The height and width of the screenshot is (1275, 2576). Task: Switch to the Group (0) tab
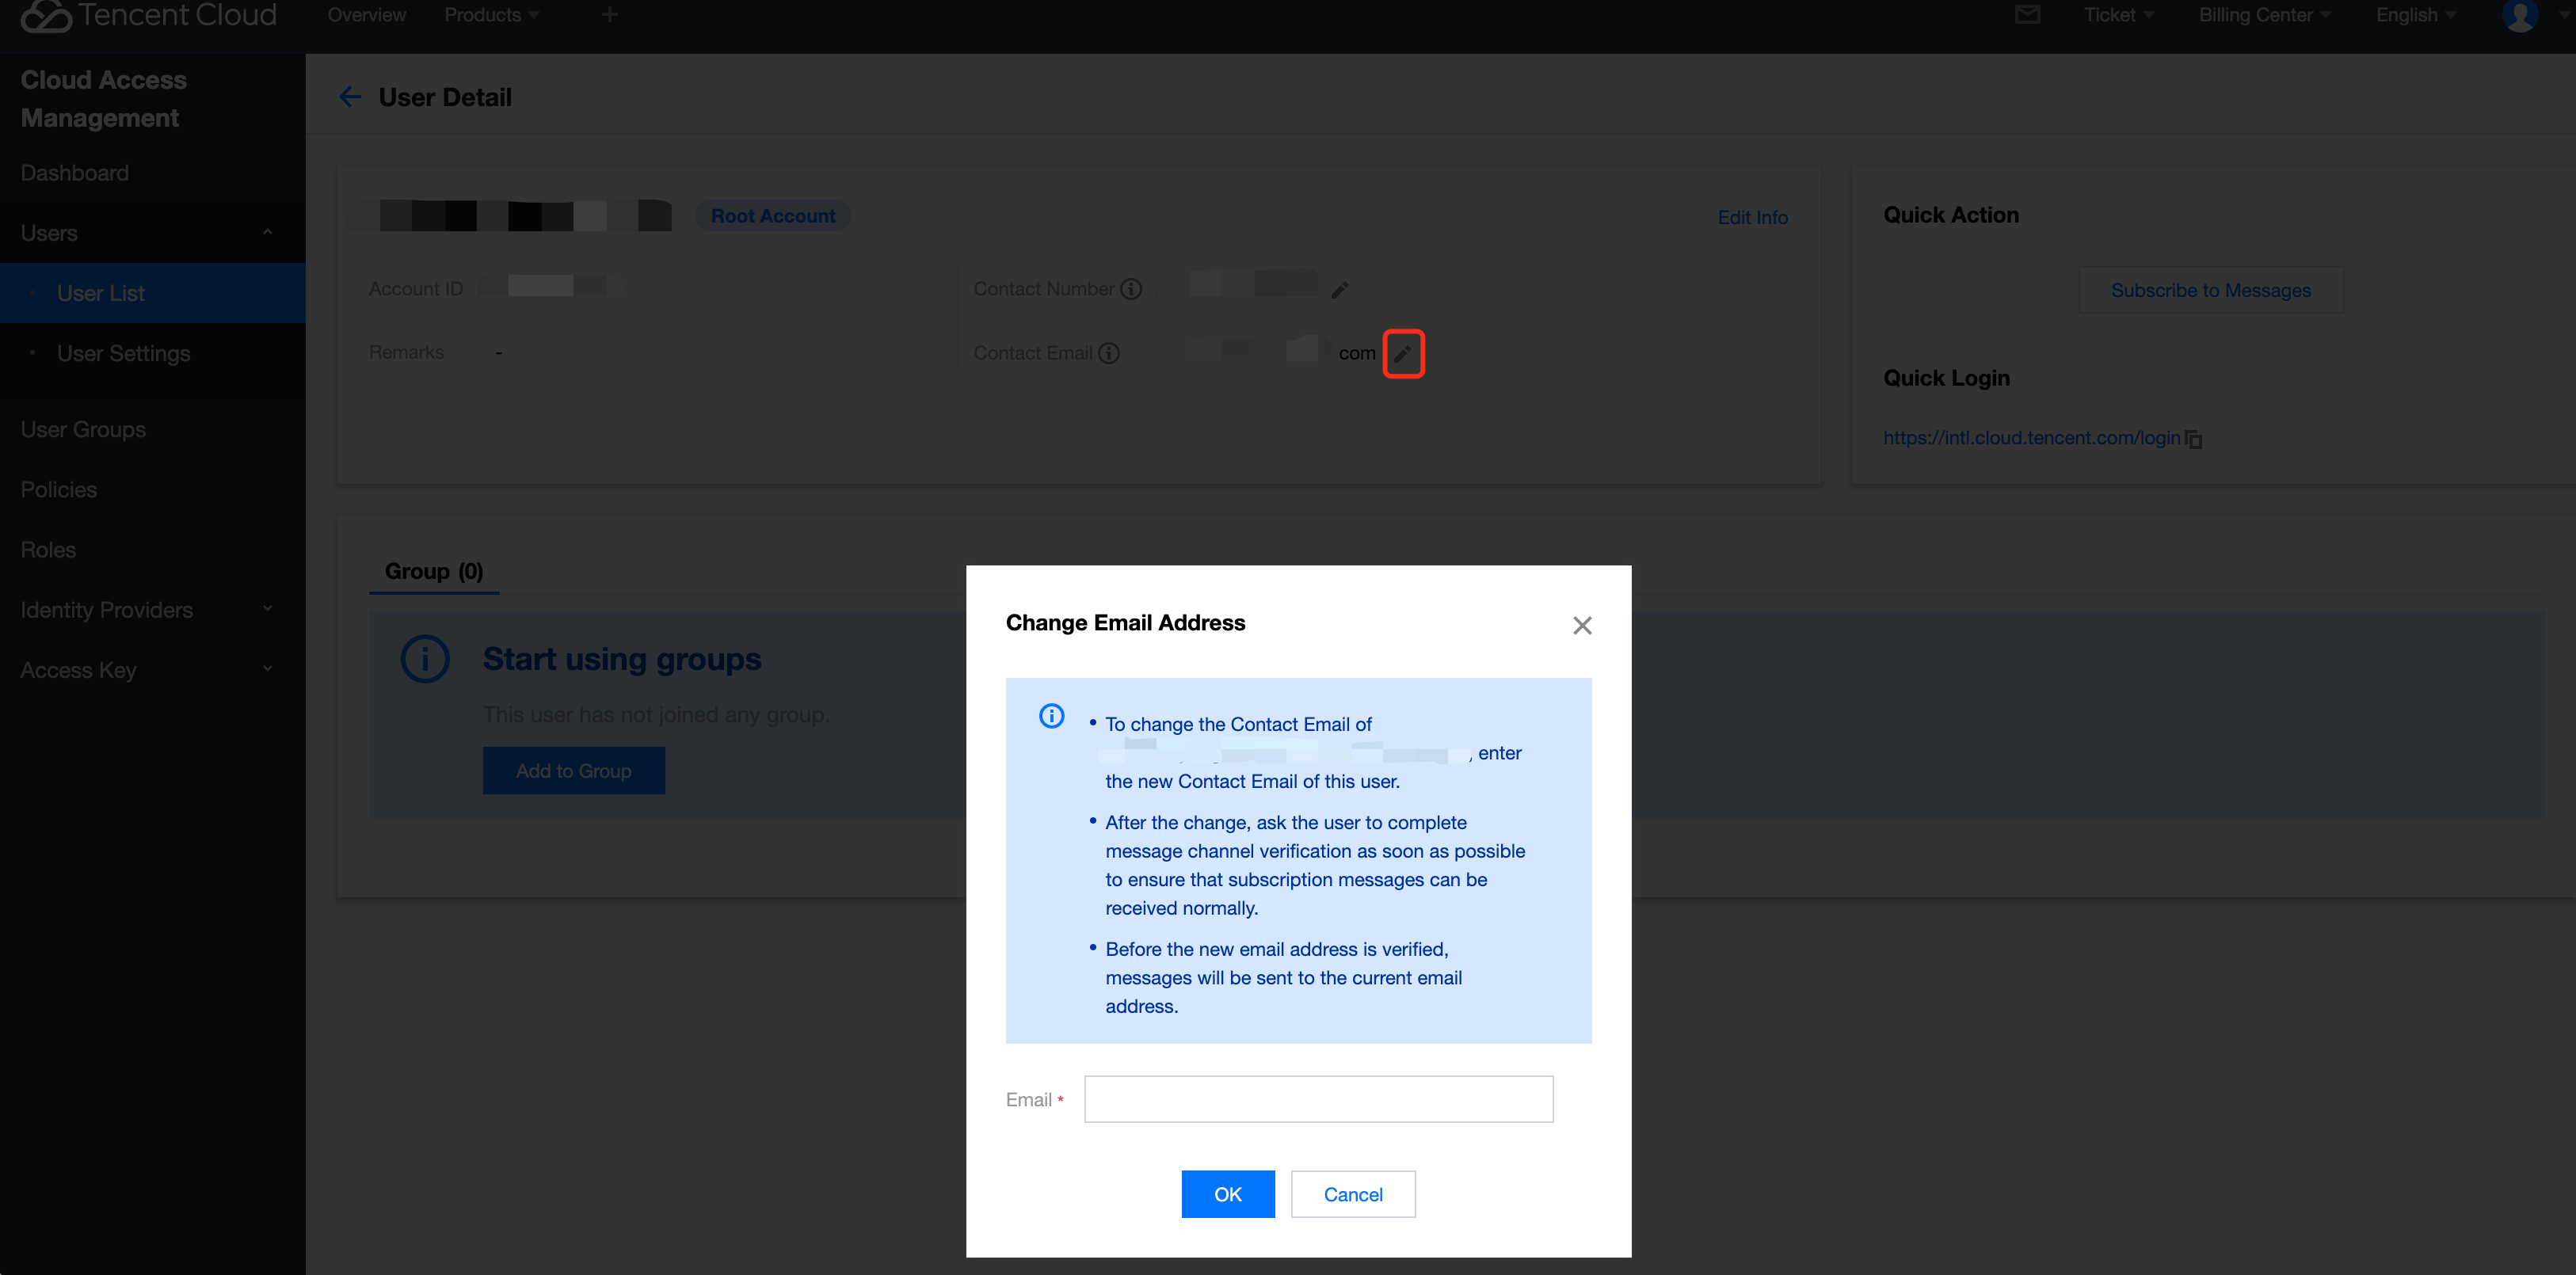pos(433,571)
